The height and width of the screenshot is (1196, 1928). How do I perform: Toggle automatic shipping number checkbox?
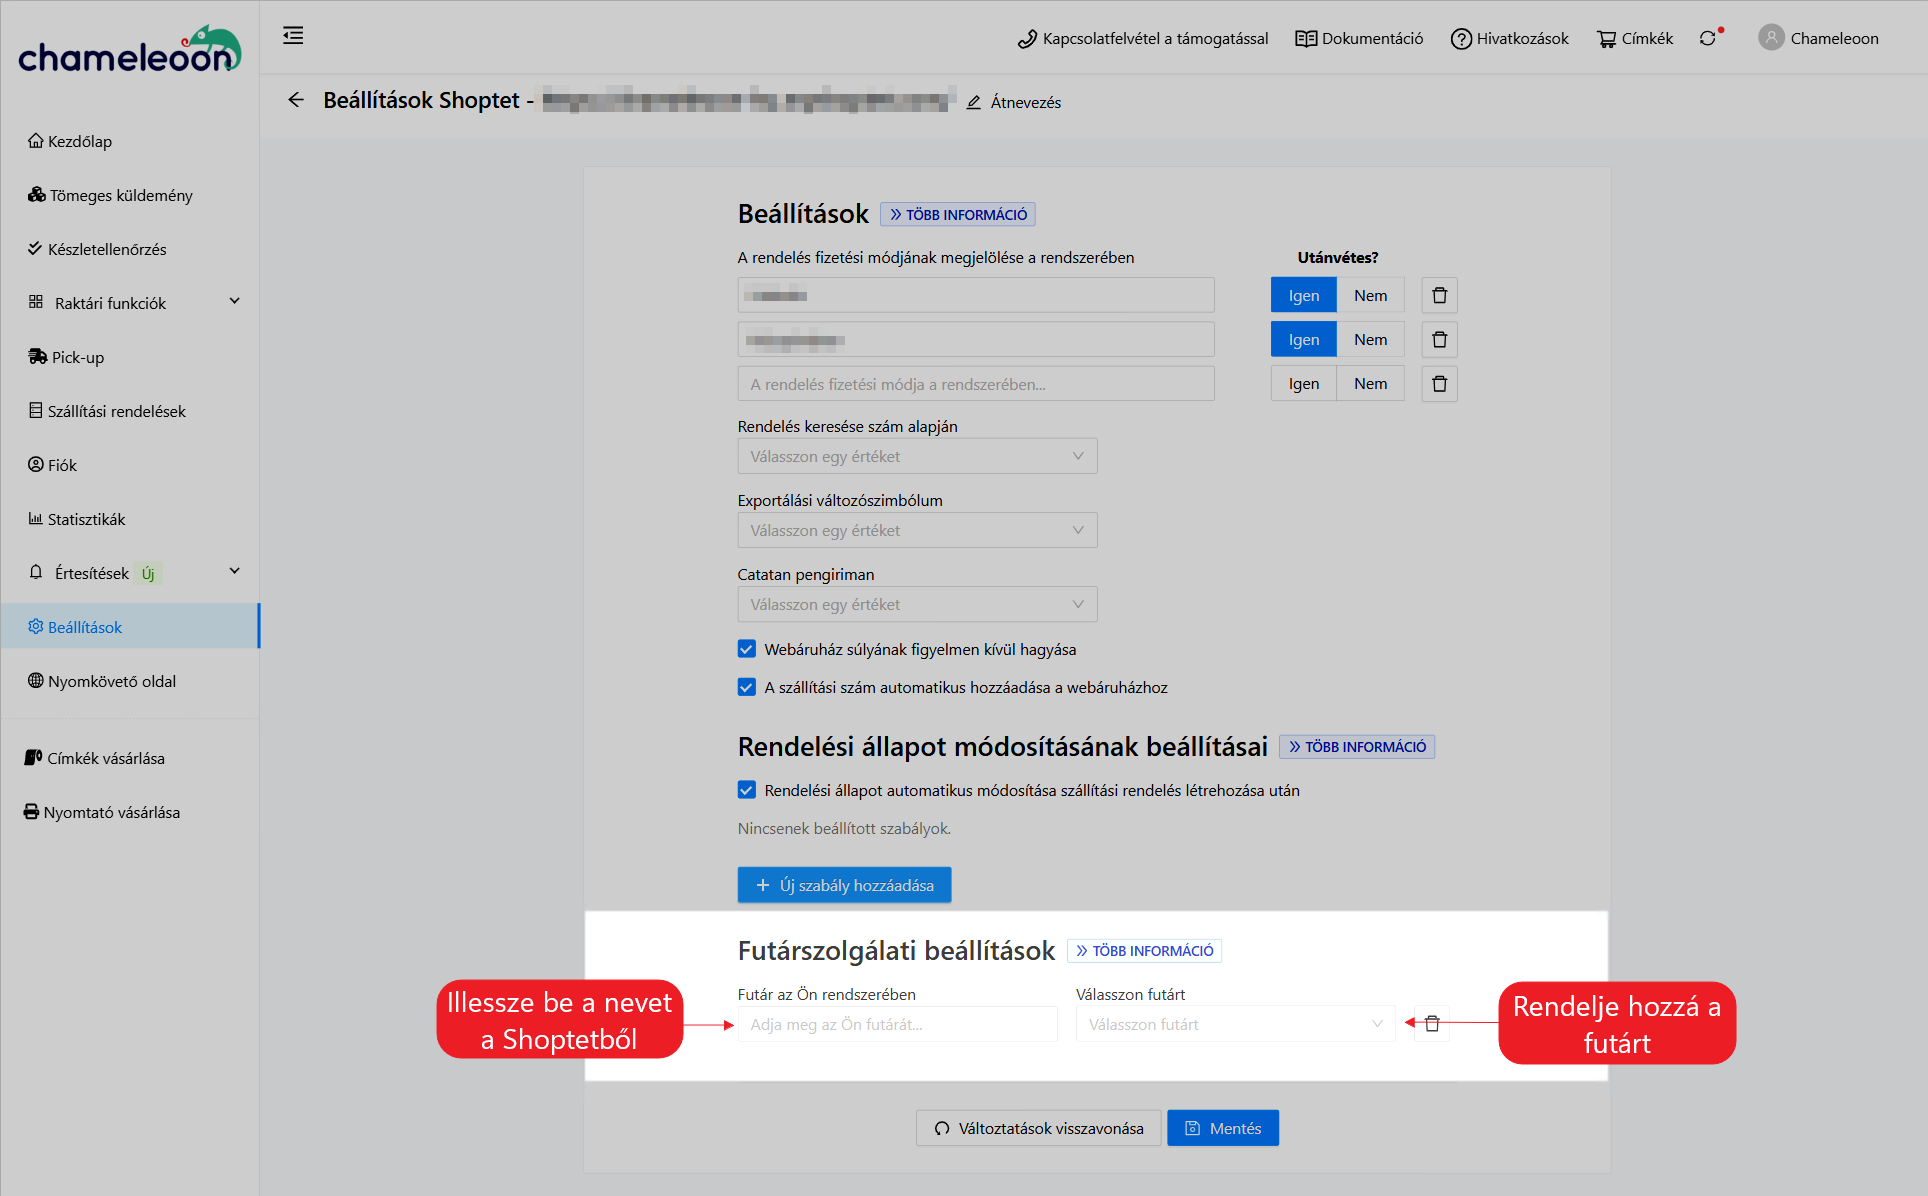tap(747, 687)
